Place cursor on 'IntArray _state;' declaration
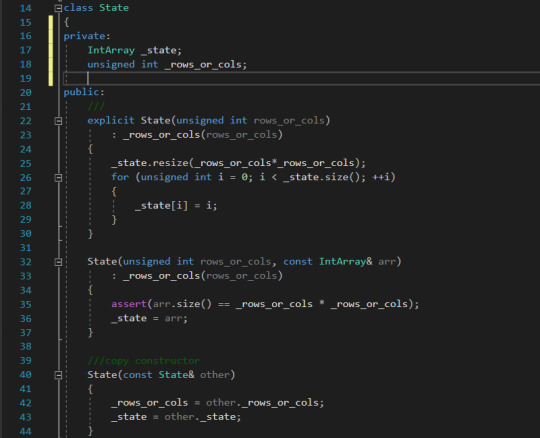Screen dimensions: 540x438 pyautogui.click(x=134, y=50)
